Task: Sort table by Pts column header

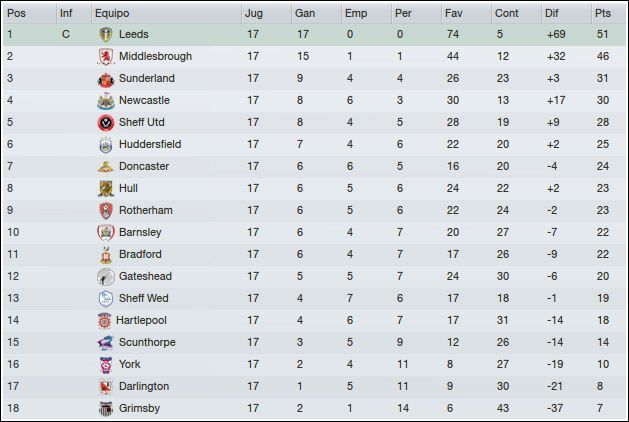Action: [x=603, y=13]
